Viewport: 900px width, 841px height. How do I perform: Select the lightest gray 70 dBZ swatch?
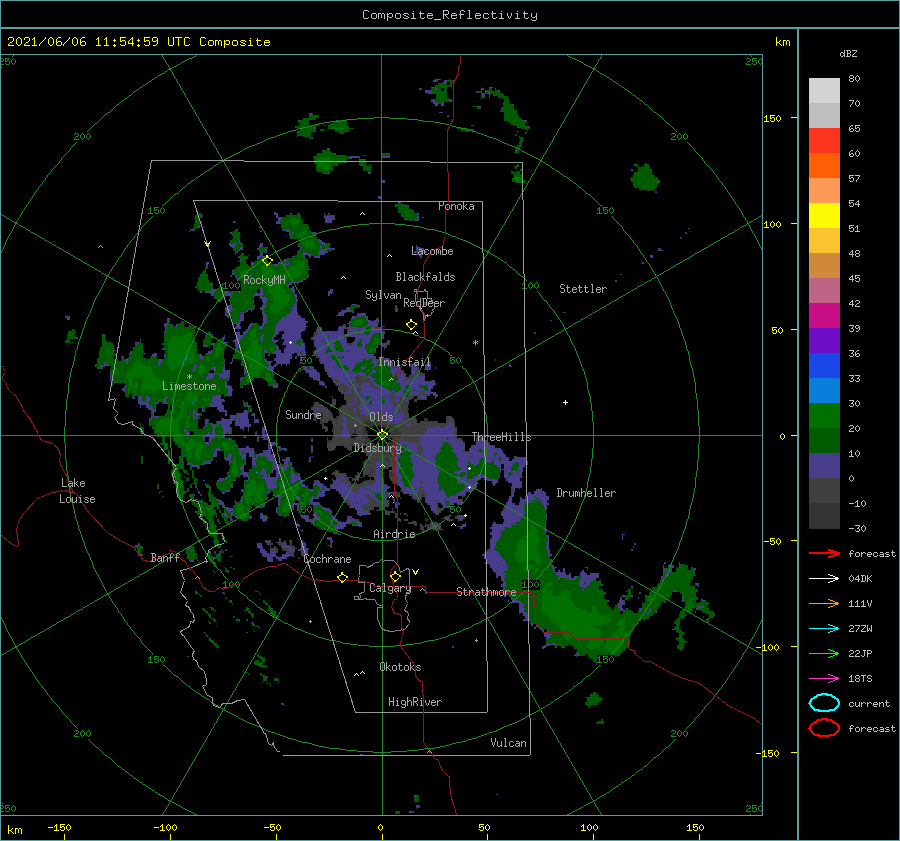click(x=824, y=91)
